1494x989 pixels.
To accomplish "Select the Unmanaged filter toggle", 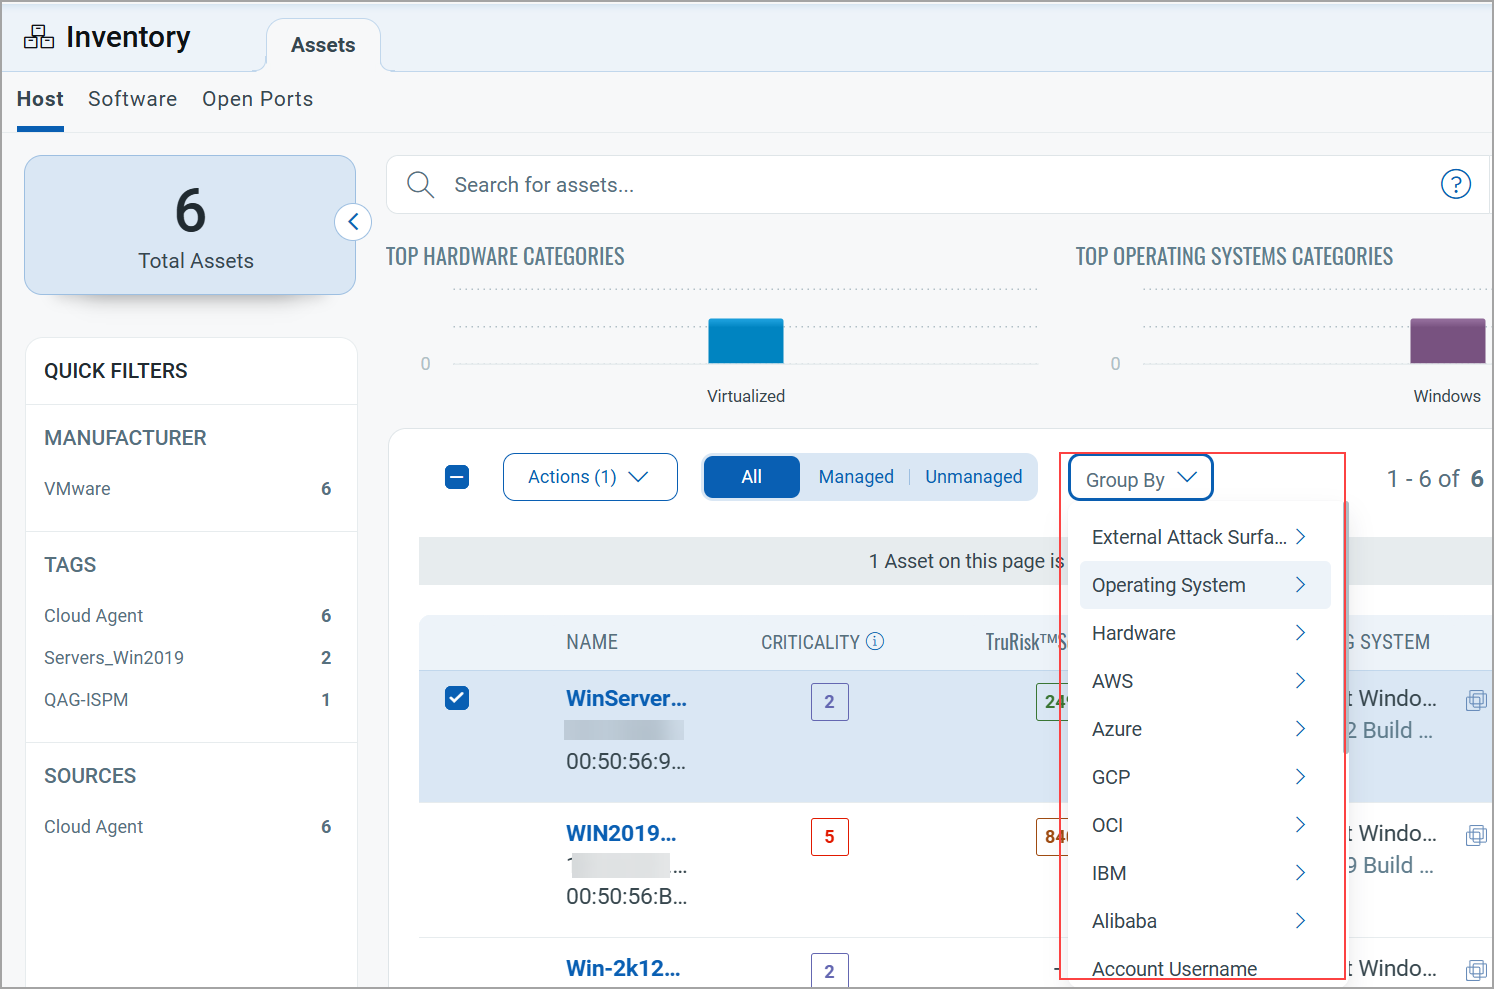I will point(973,477).
